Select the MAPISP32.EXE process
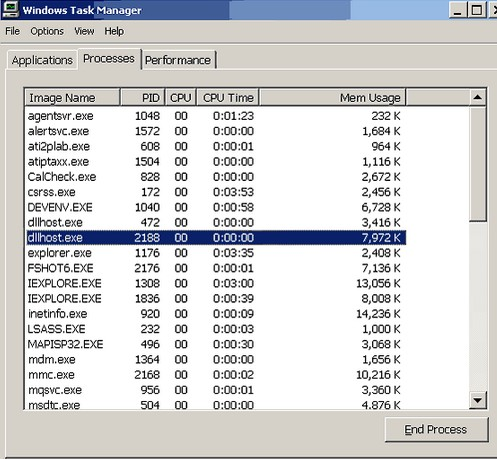This screenshot has width=497, height=459. [x=216, y=344]
